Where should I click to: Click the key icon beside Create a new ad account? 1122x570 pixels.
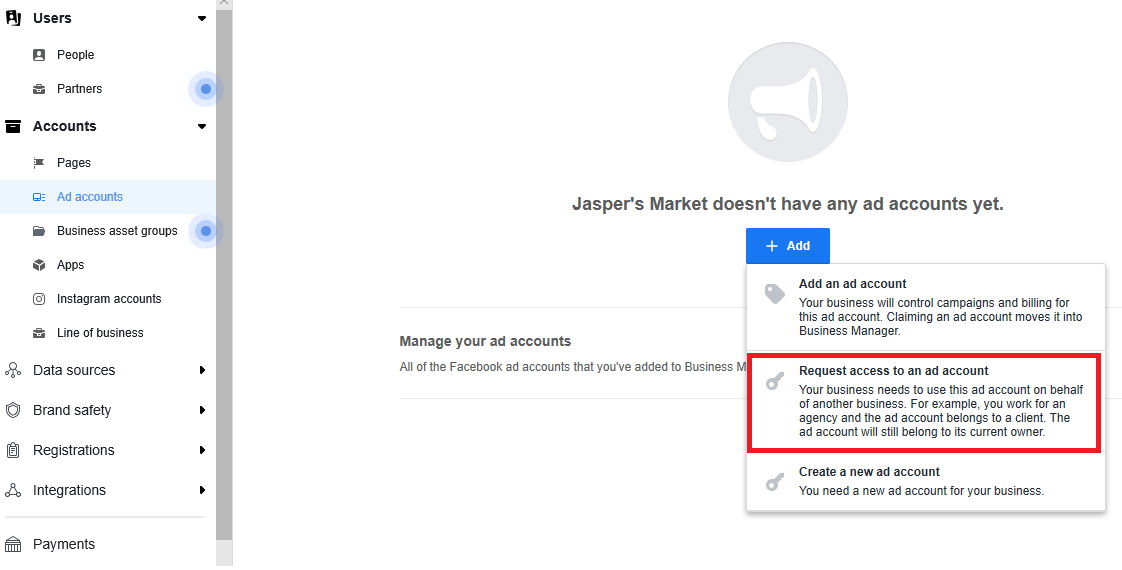click(774, 482)
